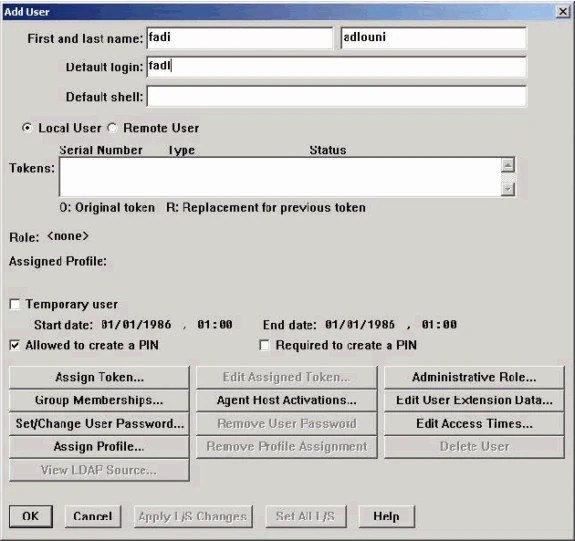Viewport: 575px width, 541px height.
Task: Click the Assign Profile button
Action: (99, 447)
